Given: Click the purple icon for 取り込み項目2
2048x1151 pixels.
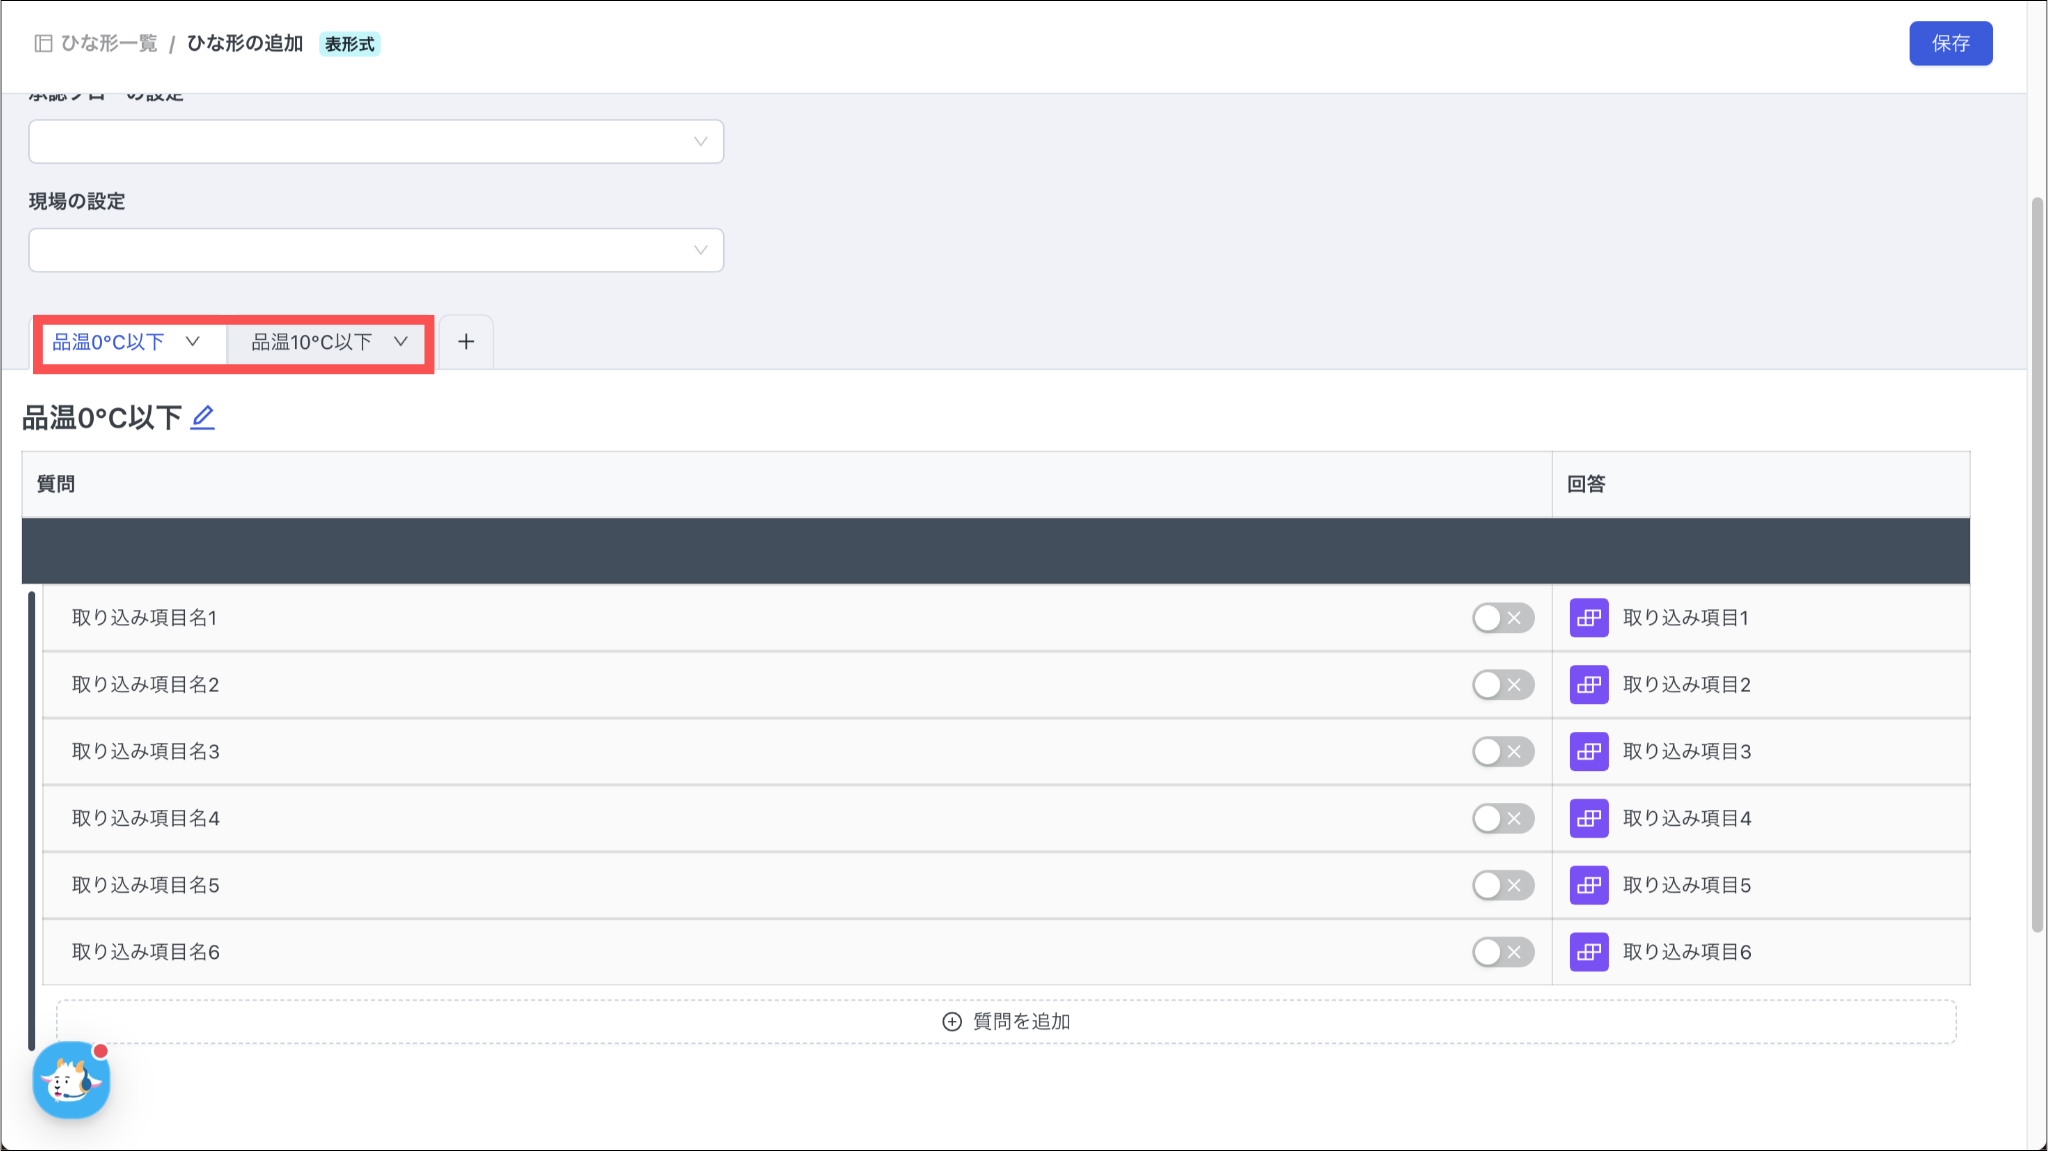Looking at the screenshot, I should (x=1588, y=685).
